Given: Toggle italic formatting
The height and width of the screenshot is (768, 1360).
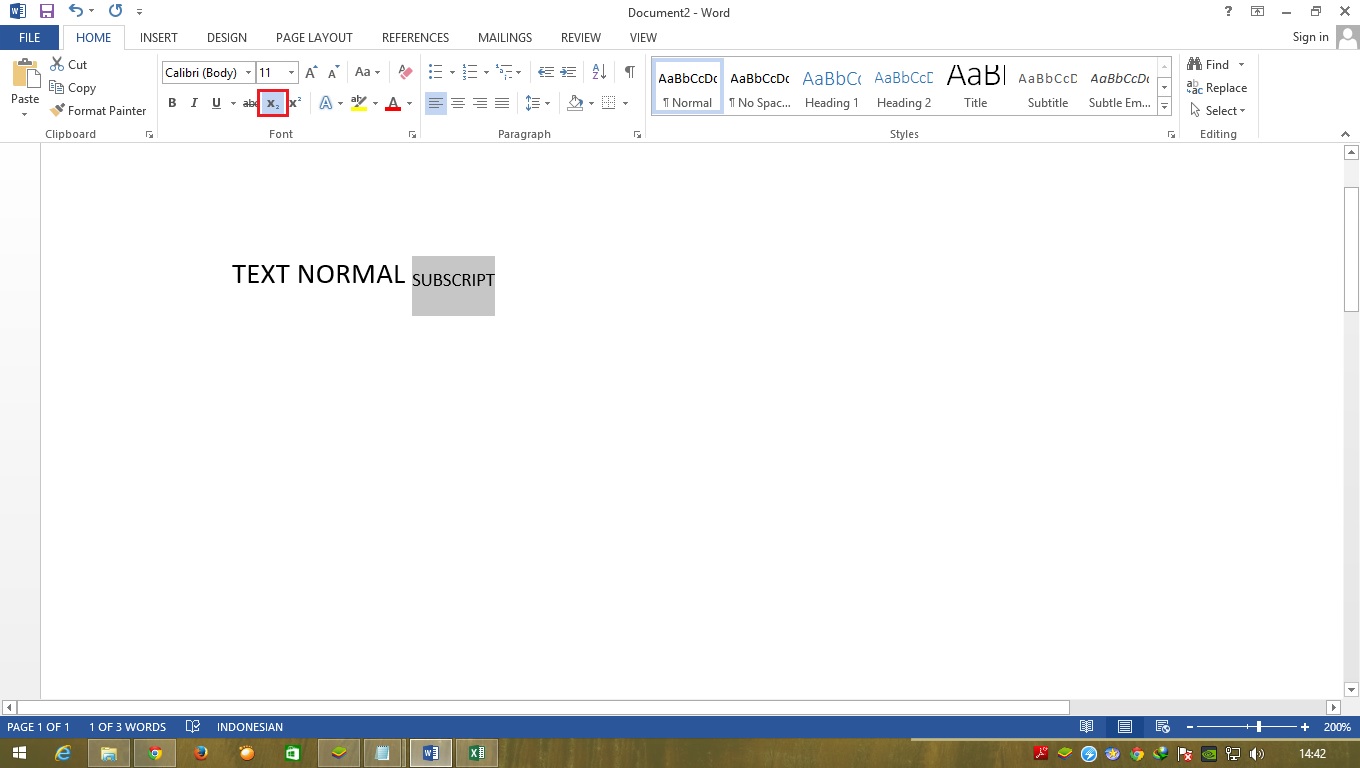Looking at the screenshot, I should pyautogui.click(x=194, y=103).
